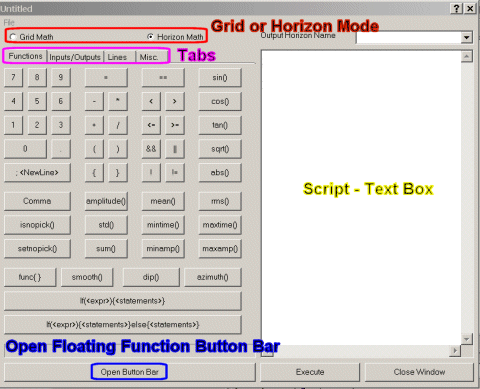Click the greater-than operator button
Viewport: 480px width, 389px height.
[175, 101]
